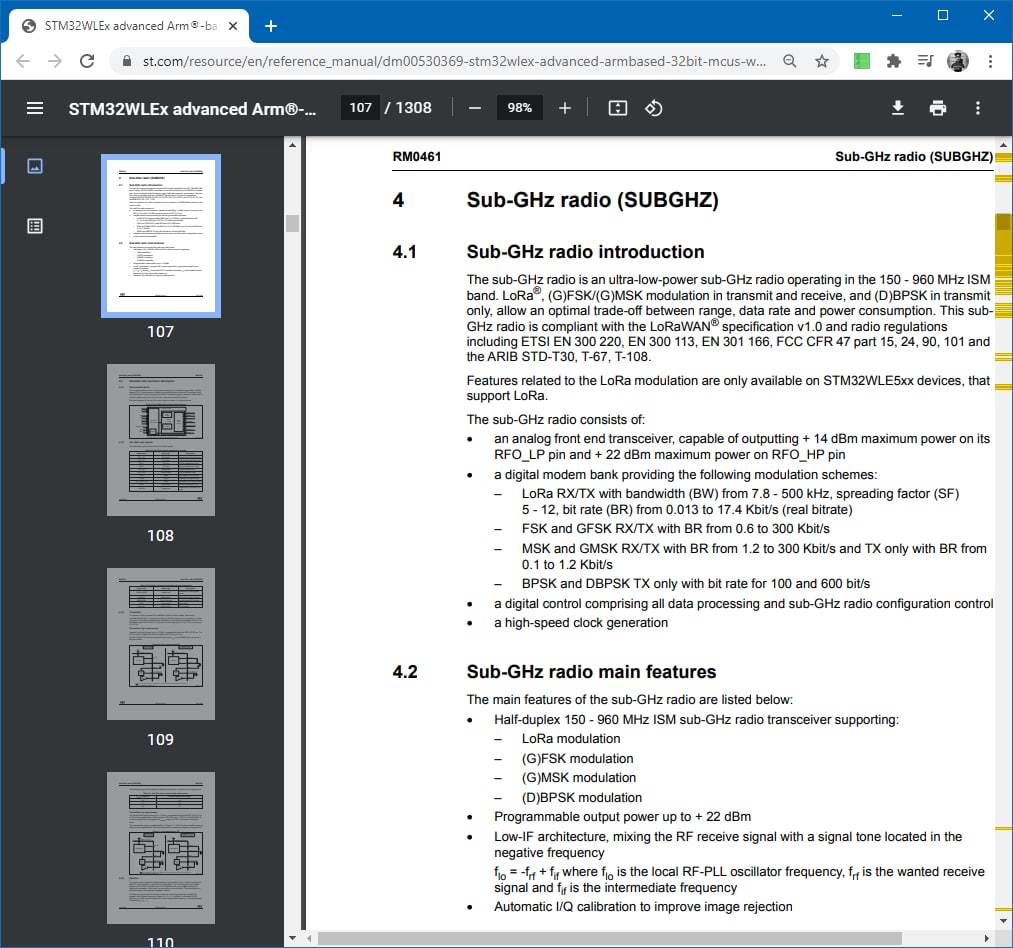Zoom out with the minus button
The width and height of the screenshot is (1013, 948).
[x=475, y=108]
